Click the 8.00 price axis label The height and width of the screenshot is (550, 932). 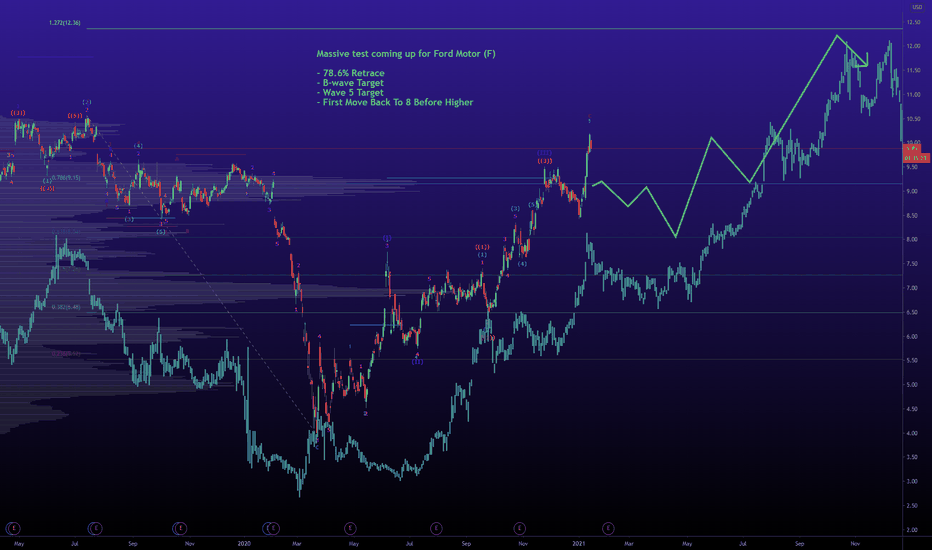(x=912, y=240)
